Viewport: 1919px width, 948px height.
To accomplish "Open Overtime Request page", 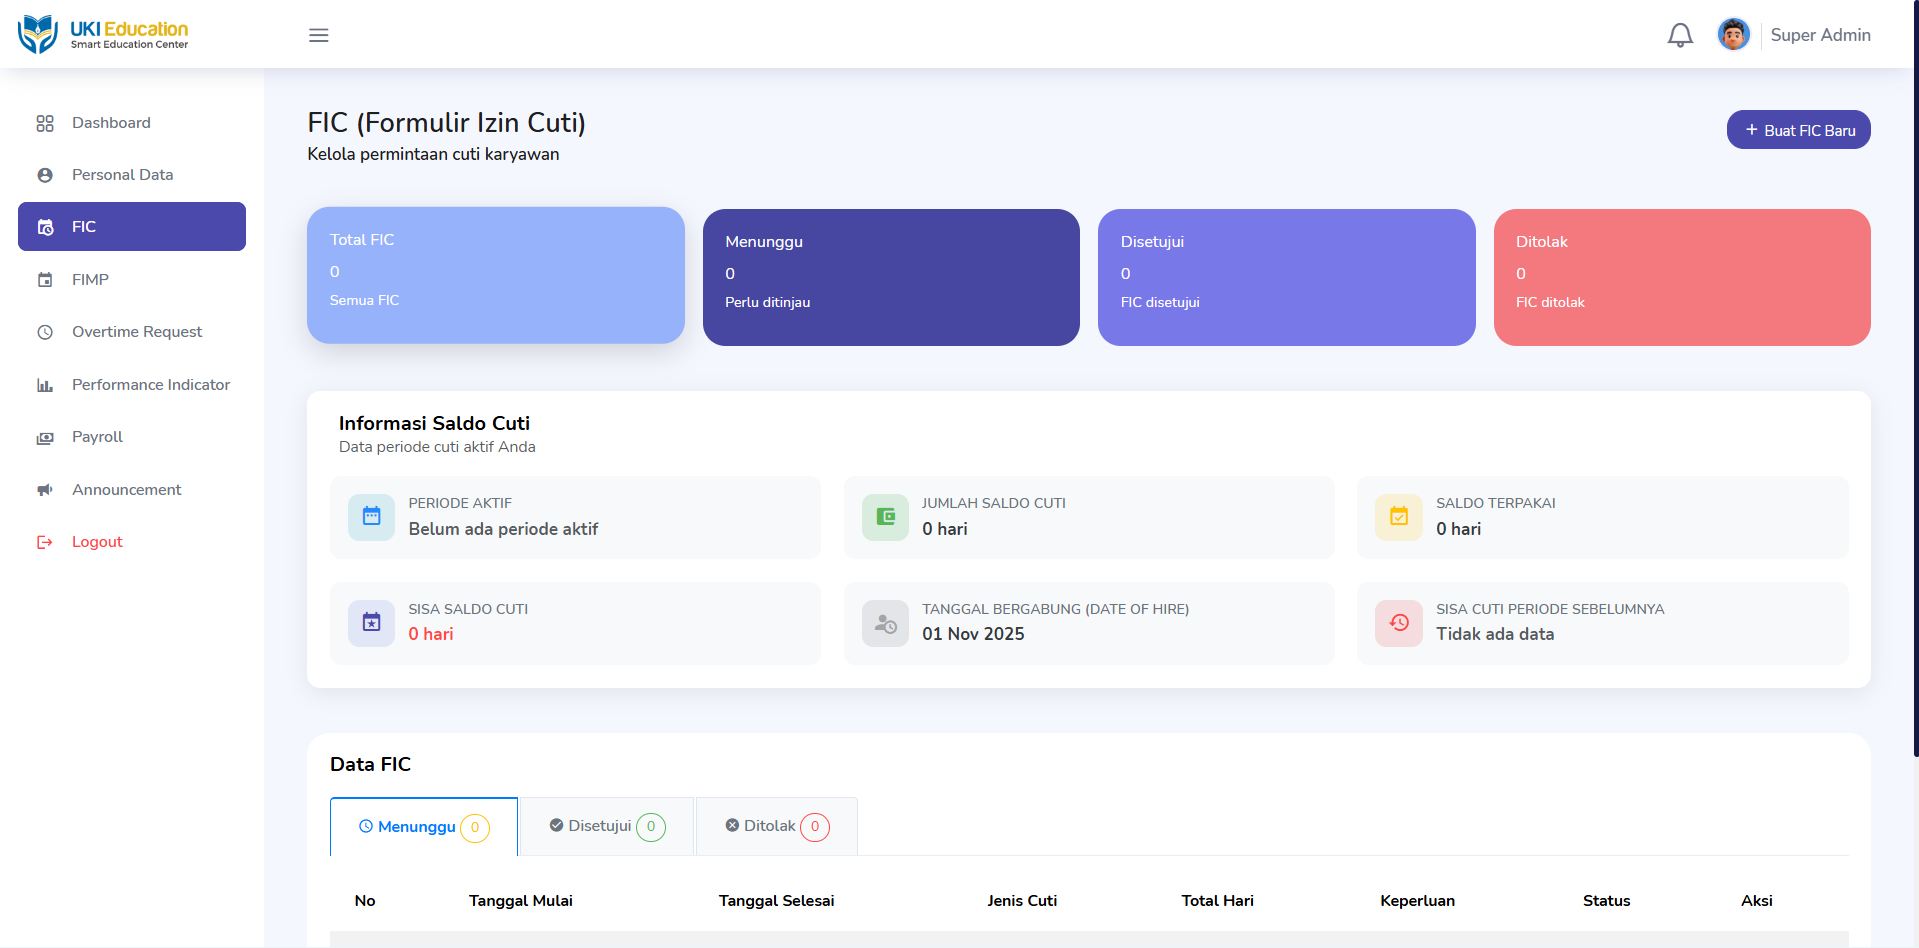I will click(132, 332).
